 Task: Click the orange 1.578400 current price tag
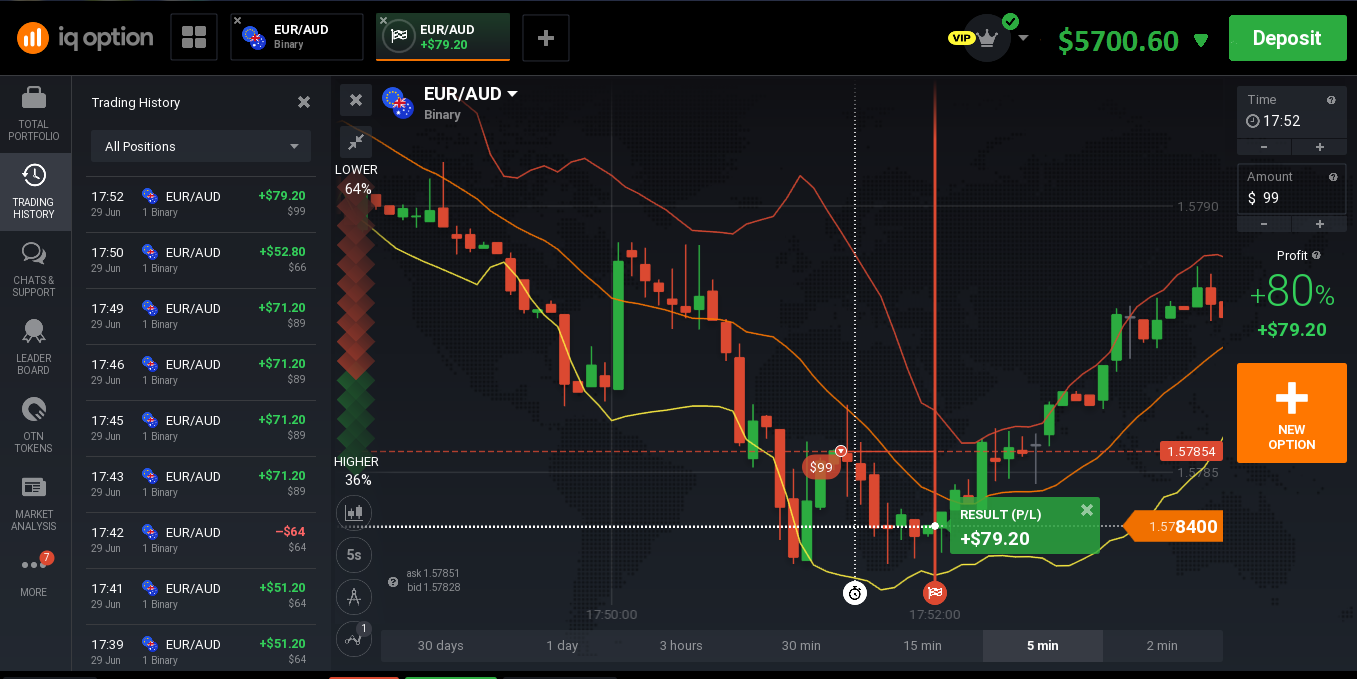[1174, 526]
